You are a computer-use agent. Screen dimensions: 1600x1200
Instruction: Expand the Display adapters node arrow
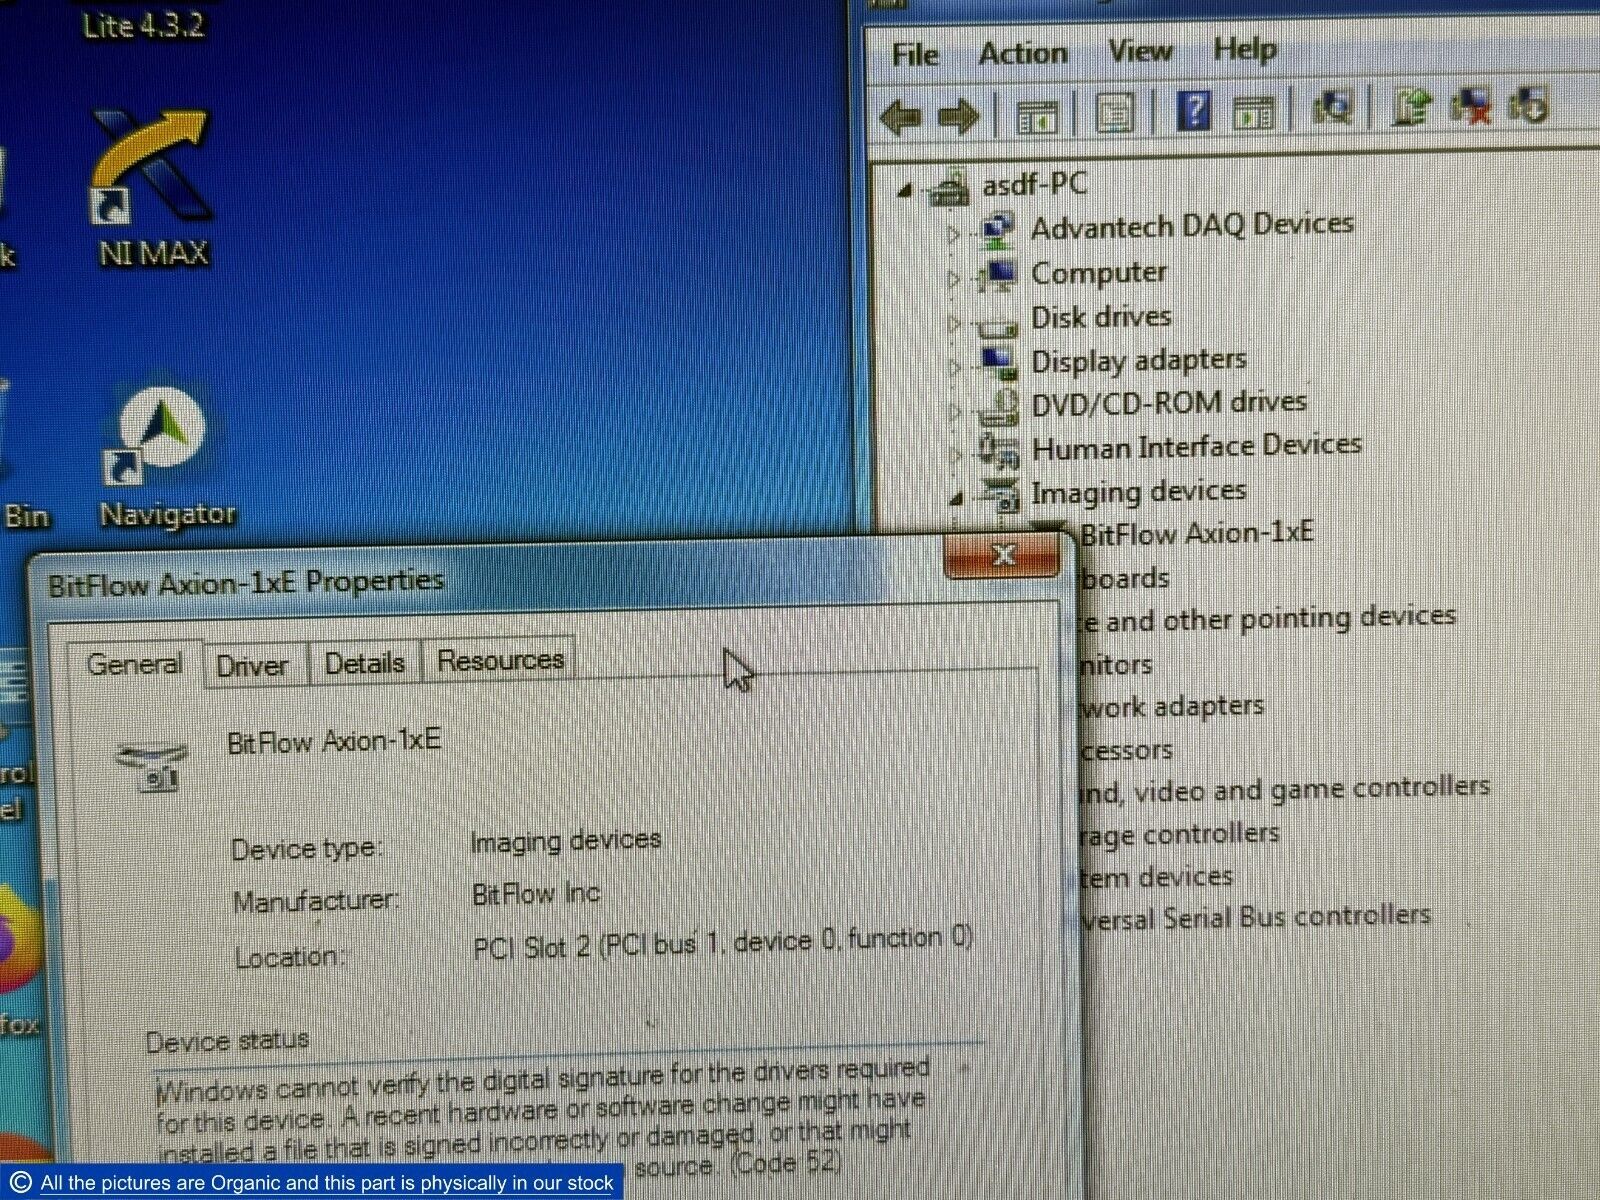[x=955, y=367]
